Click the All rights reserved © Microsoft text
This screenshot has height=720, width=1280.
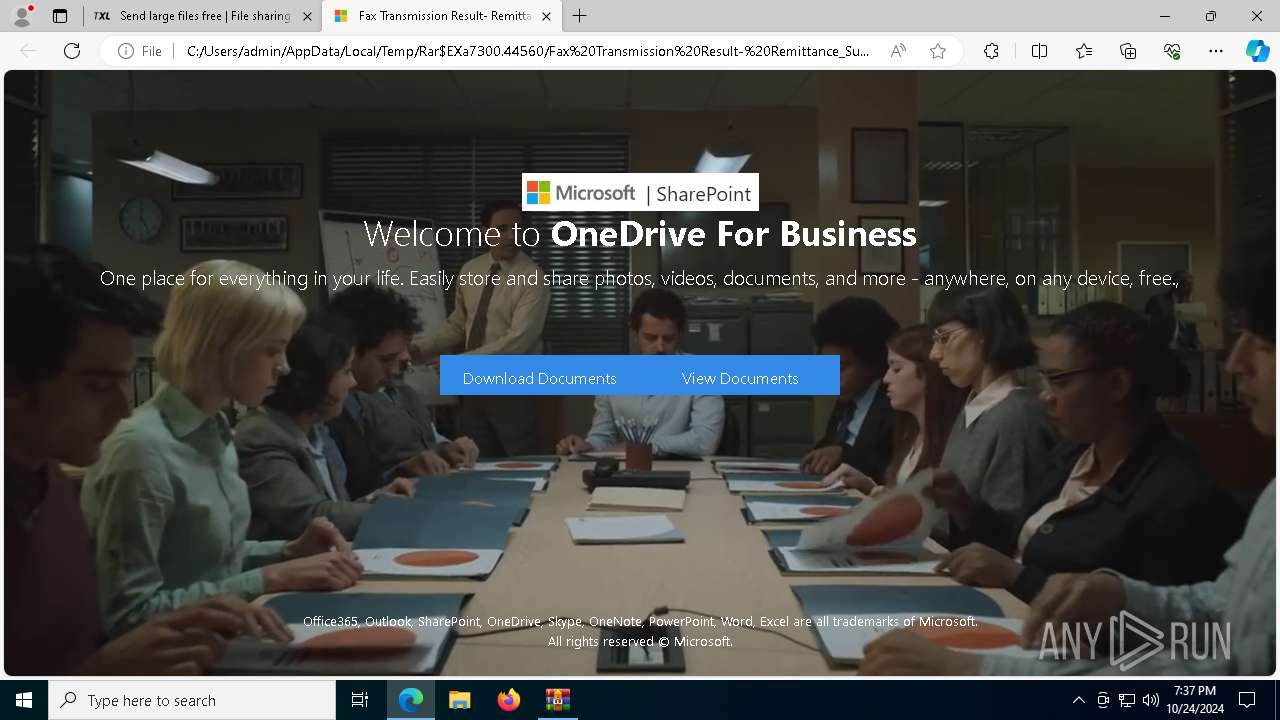(640, 642)
